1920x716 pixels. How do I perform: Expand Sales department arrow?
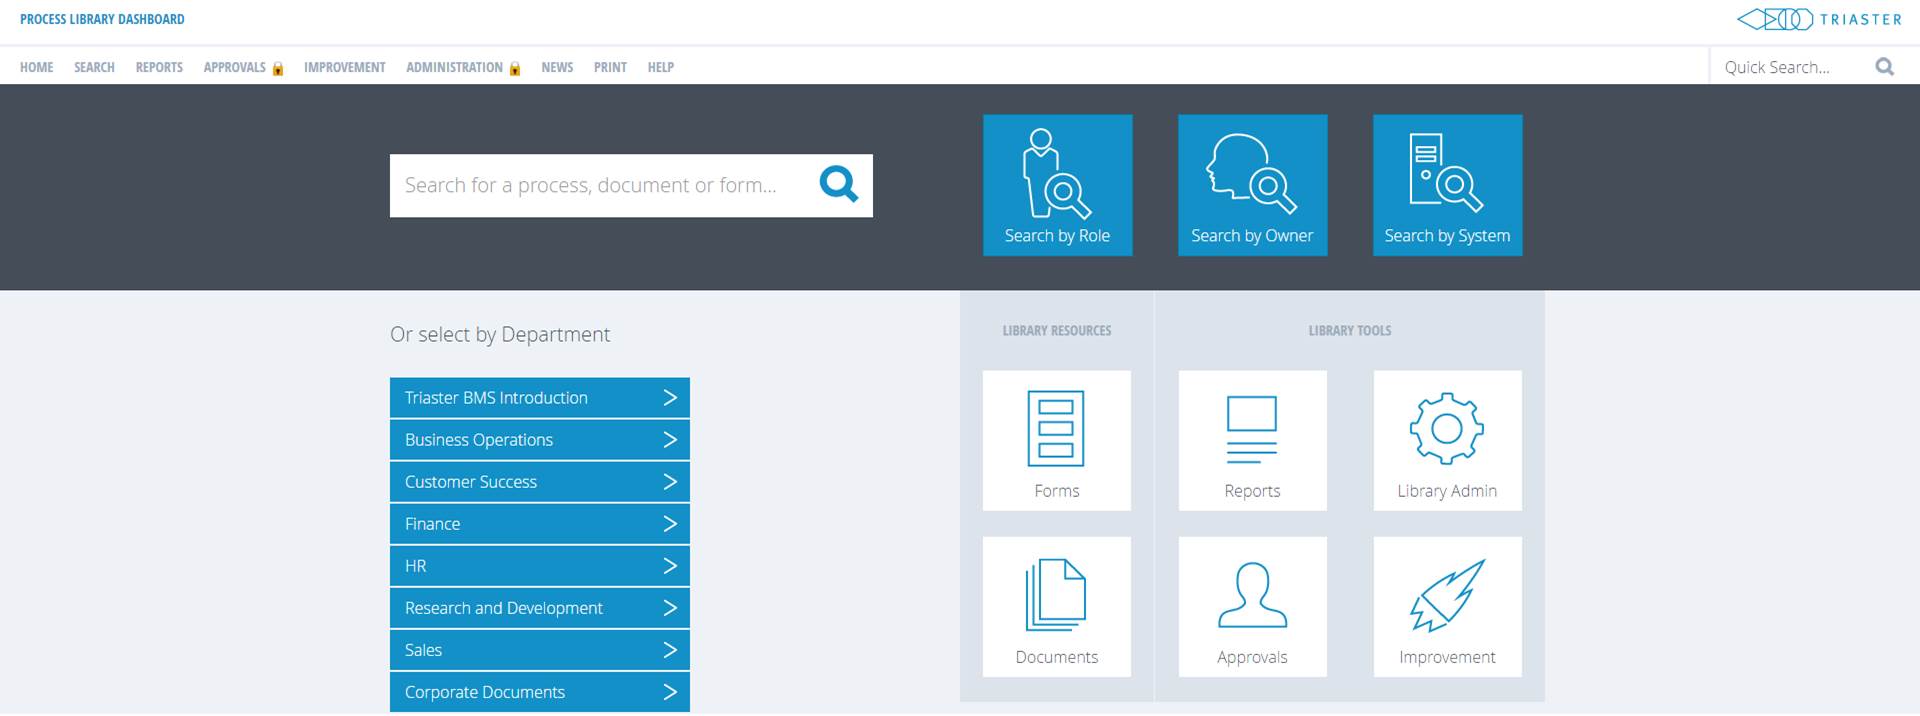point(670,650)
